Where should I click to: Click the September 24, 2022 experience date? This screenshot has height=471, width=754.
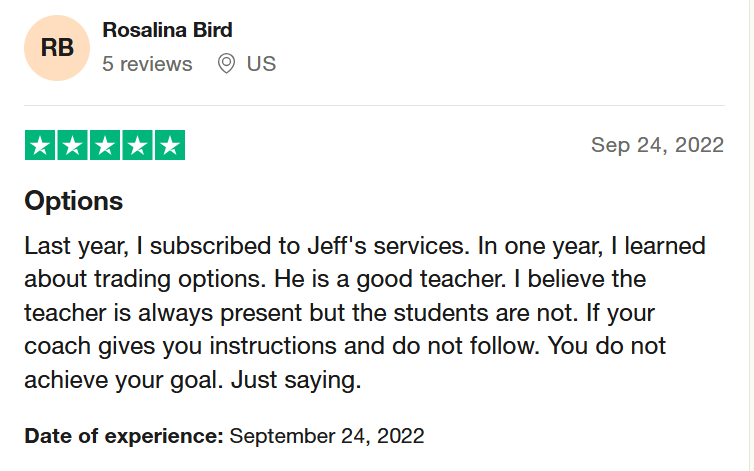pos(327,436)
